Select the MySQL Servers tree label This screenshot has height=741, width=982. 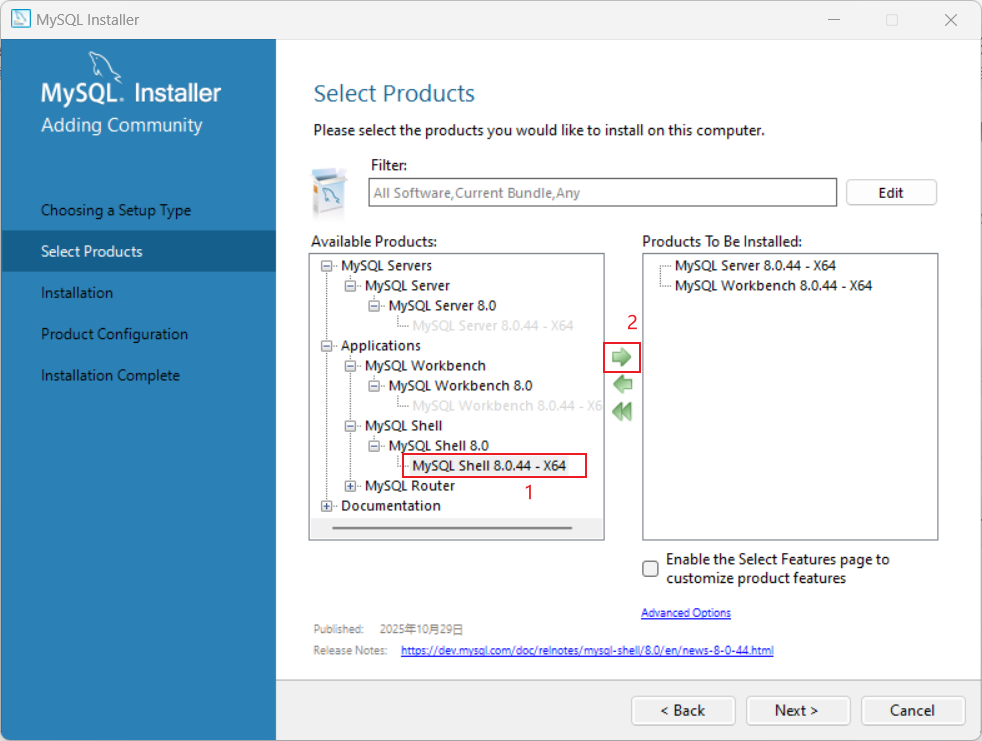pos(386,265)
